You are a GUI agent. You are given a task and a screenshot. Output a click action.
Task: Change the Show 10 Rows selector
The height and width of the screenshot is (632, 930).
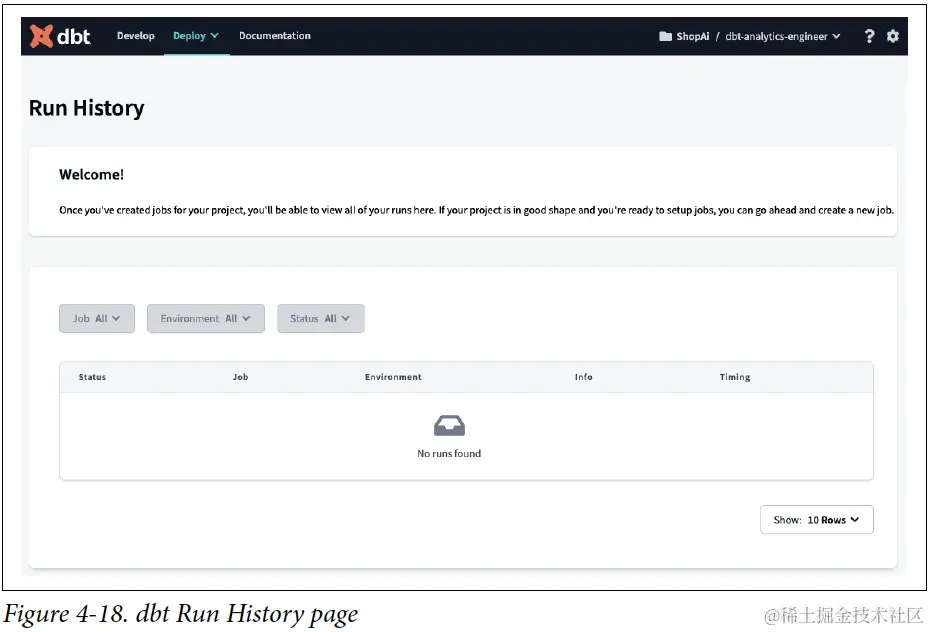[816, 519]
